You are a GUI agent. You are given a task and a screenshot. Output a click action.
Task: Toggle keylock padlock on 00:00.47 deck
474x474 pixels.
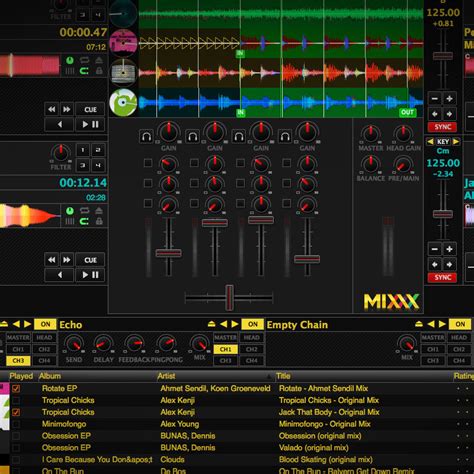(x=99, y=71)
